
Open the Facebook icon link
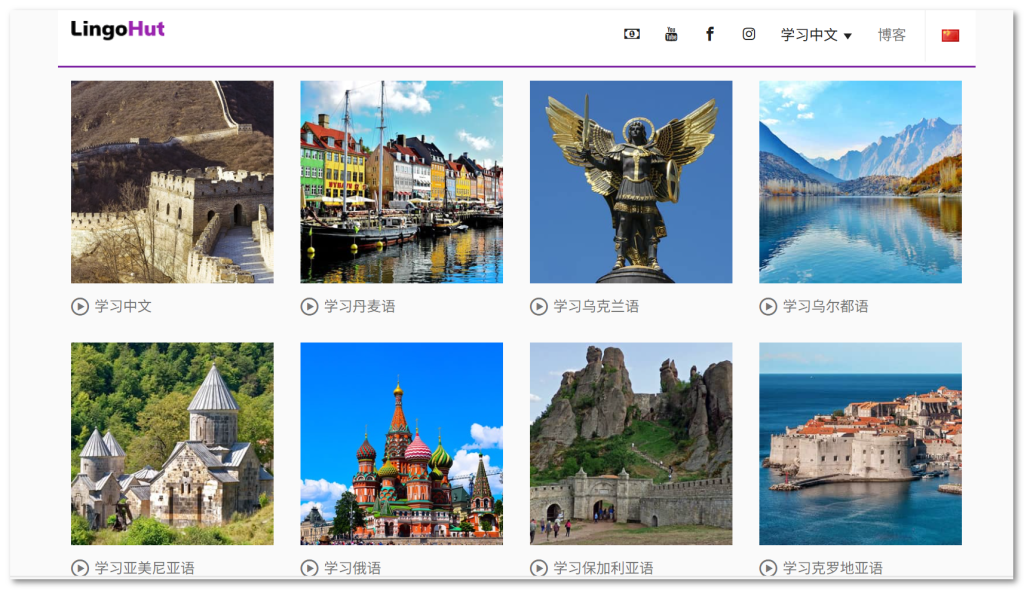coord(709,34)
